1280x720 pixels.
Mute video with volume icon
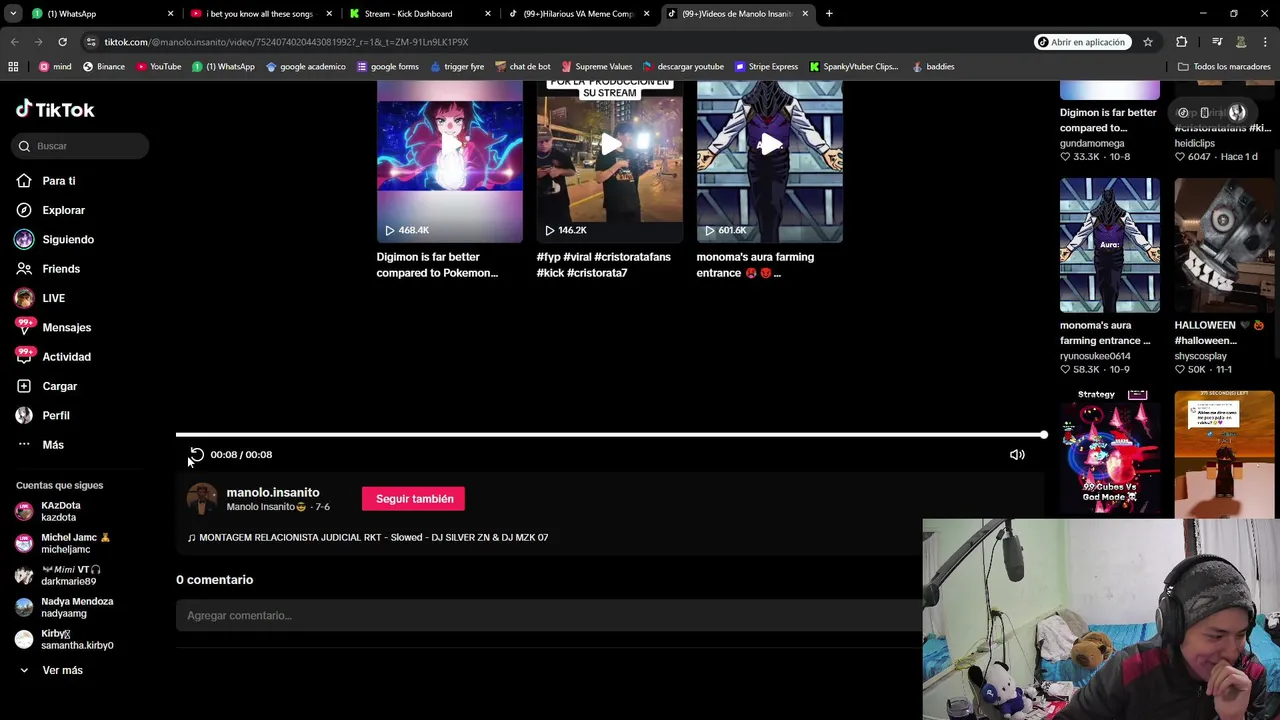click(1017, 455)
